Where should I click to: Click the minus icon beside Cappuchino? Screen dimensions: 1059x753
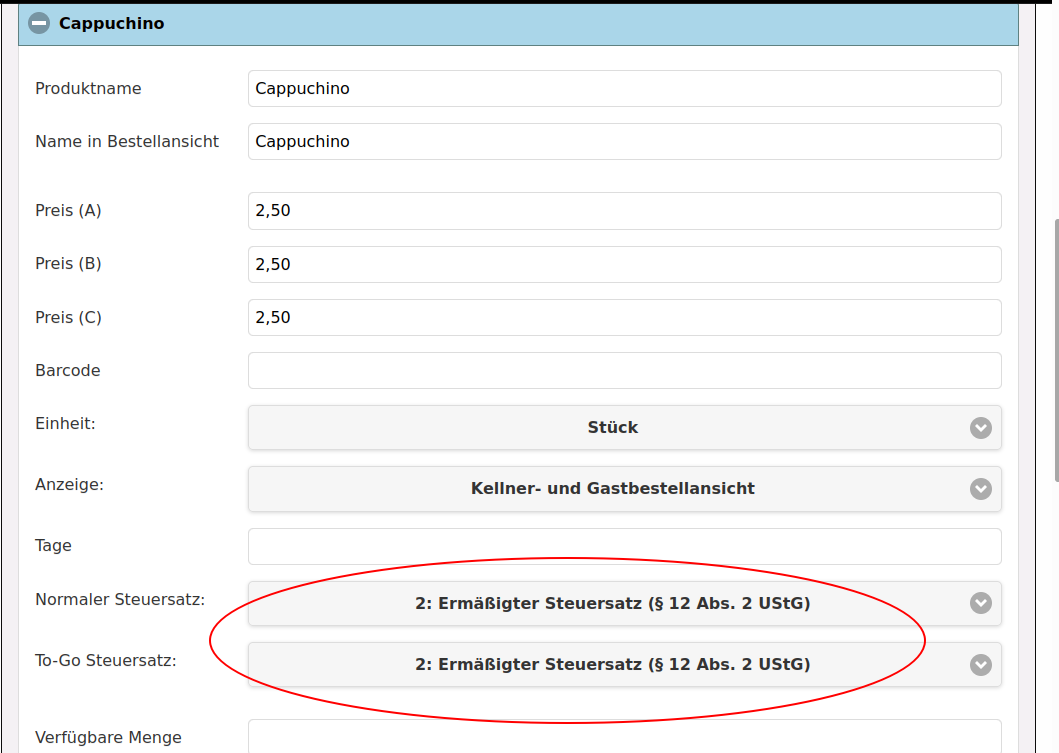[x=38, y=22]
